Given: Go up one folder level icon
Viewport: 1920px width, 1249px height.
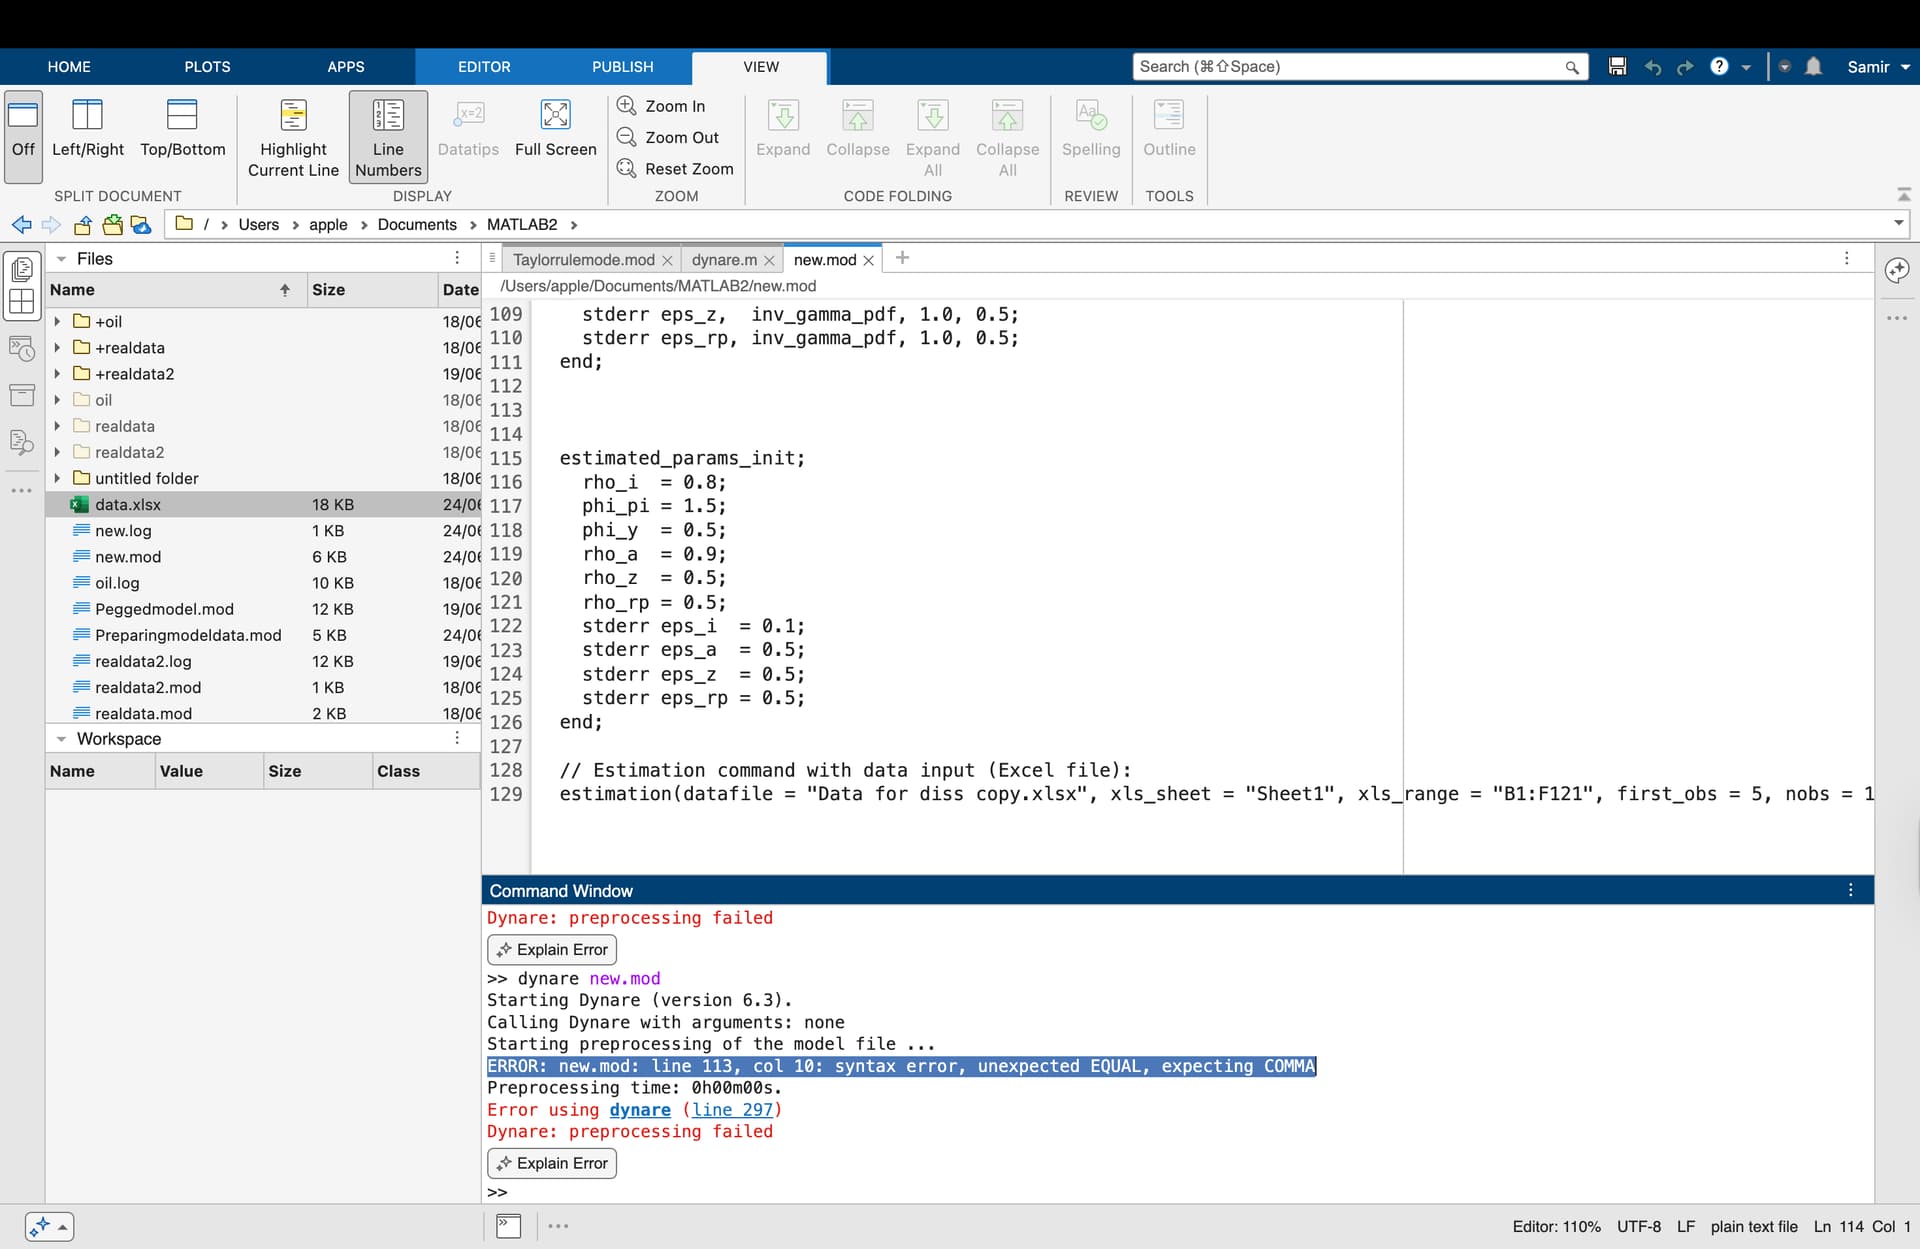Looking at the screenshot, I should (x=82, y=224).
